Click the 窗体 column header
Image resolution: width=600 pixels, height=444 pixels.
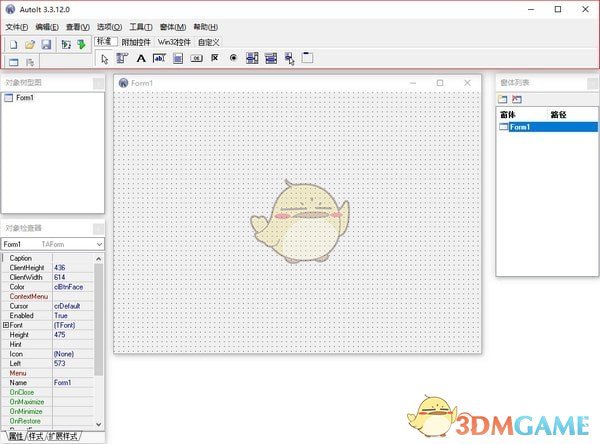click(x=508, y=114)
